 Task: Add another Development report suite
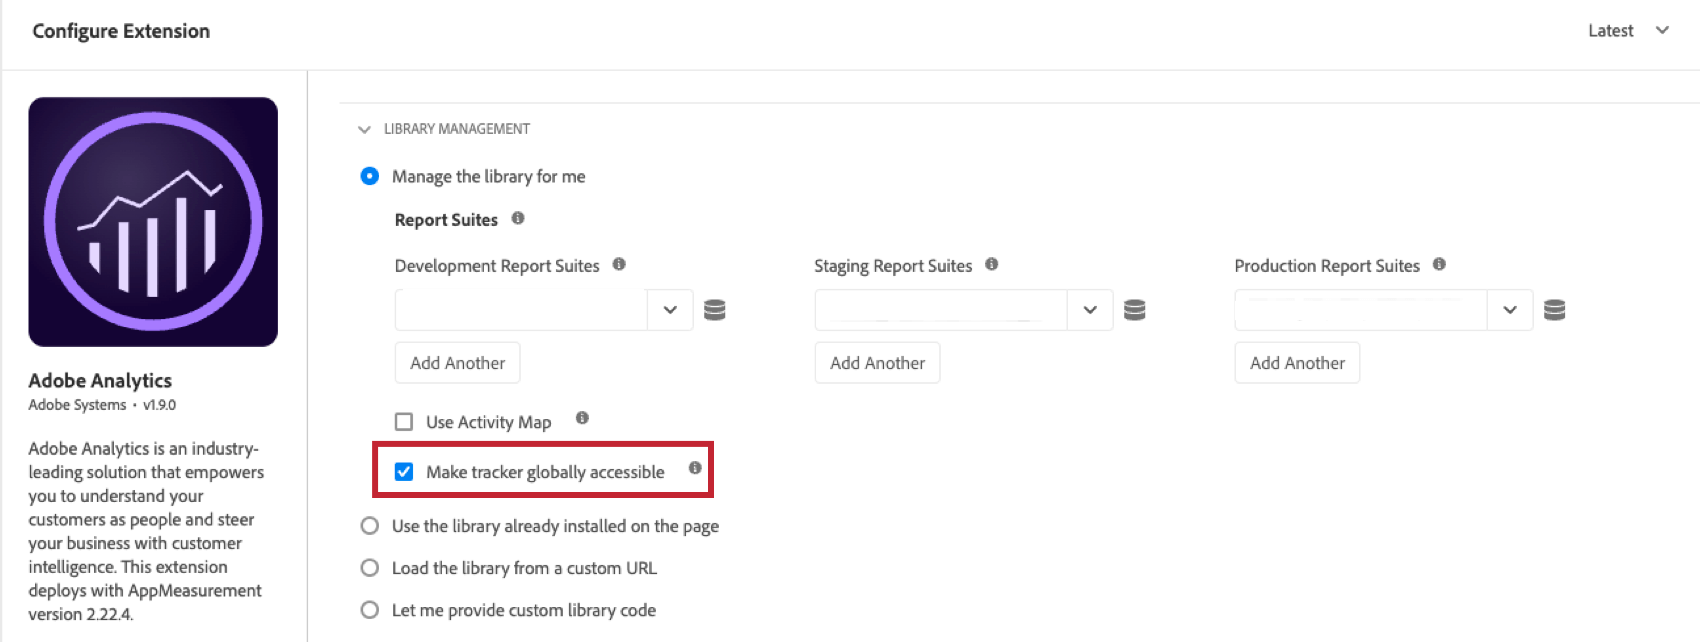457,363
